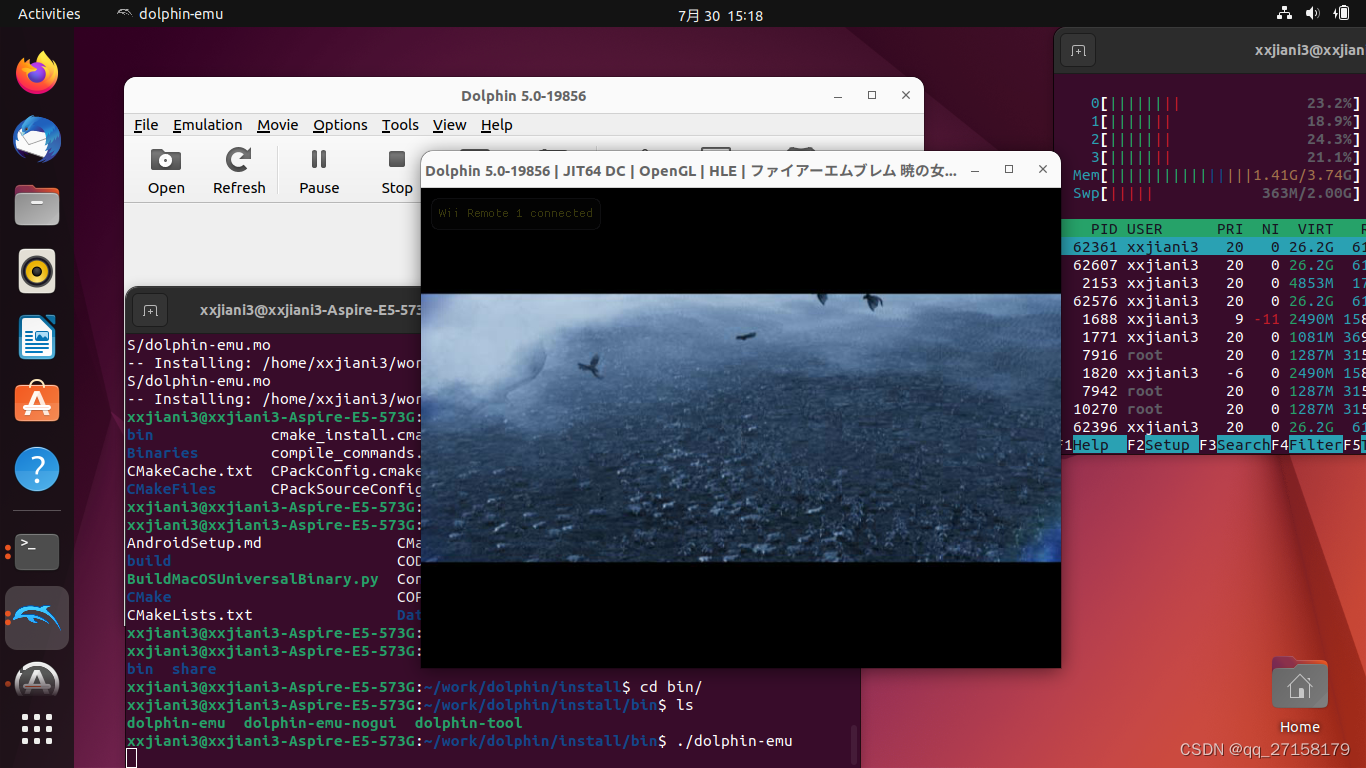
Task: Click F2 Setup in htop
Action: [1162, 445]
